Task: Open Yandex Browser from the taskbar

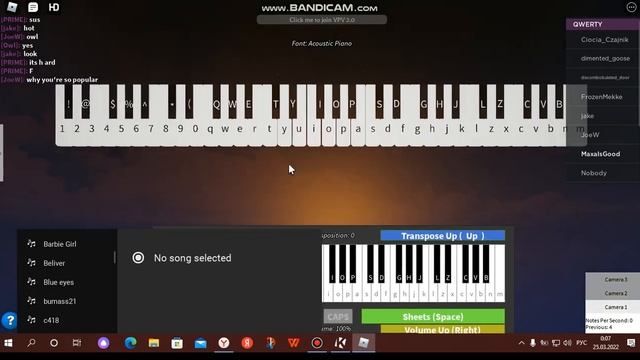Action: click(224, 343)
